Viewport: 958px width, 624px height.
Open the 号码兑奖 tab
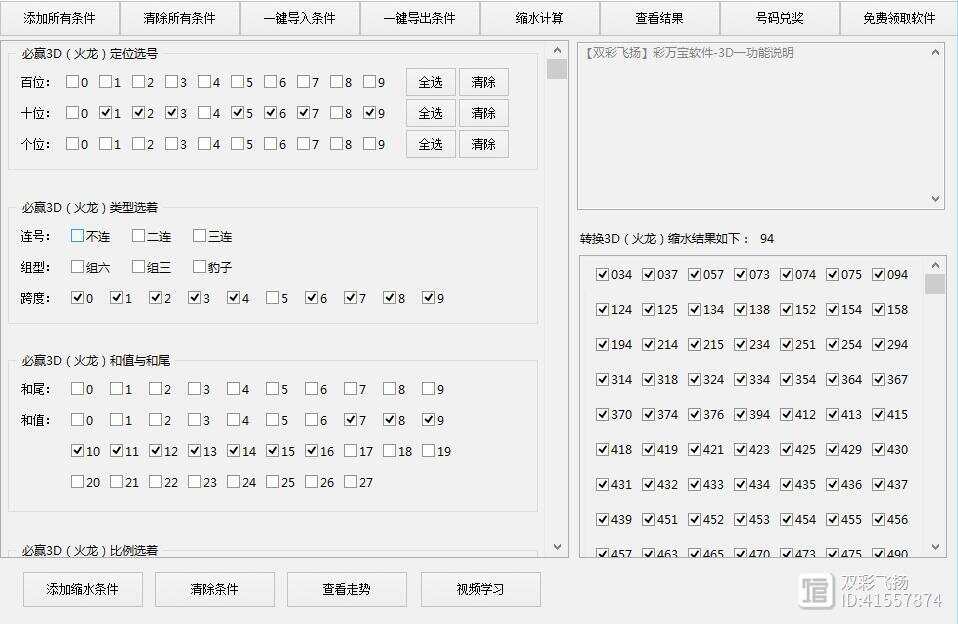point(780,18)
